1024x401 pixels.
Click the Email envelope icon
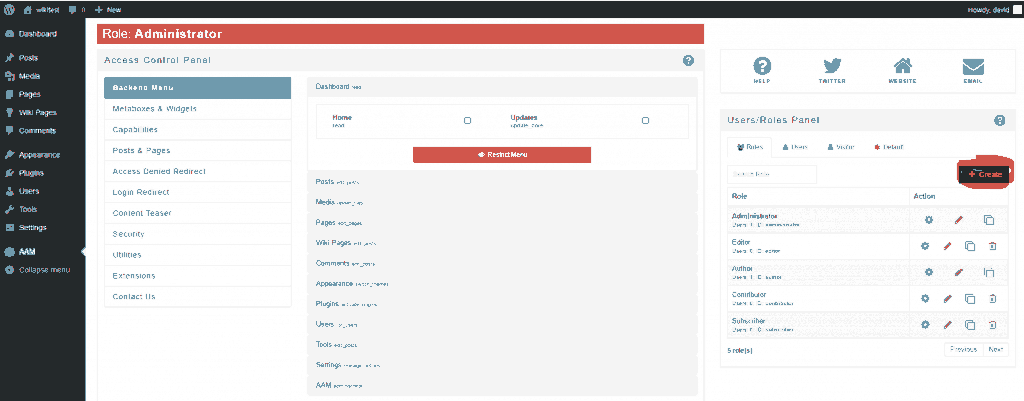click(x=973, y=67)
